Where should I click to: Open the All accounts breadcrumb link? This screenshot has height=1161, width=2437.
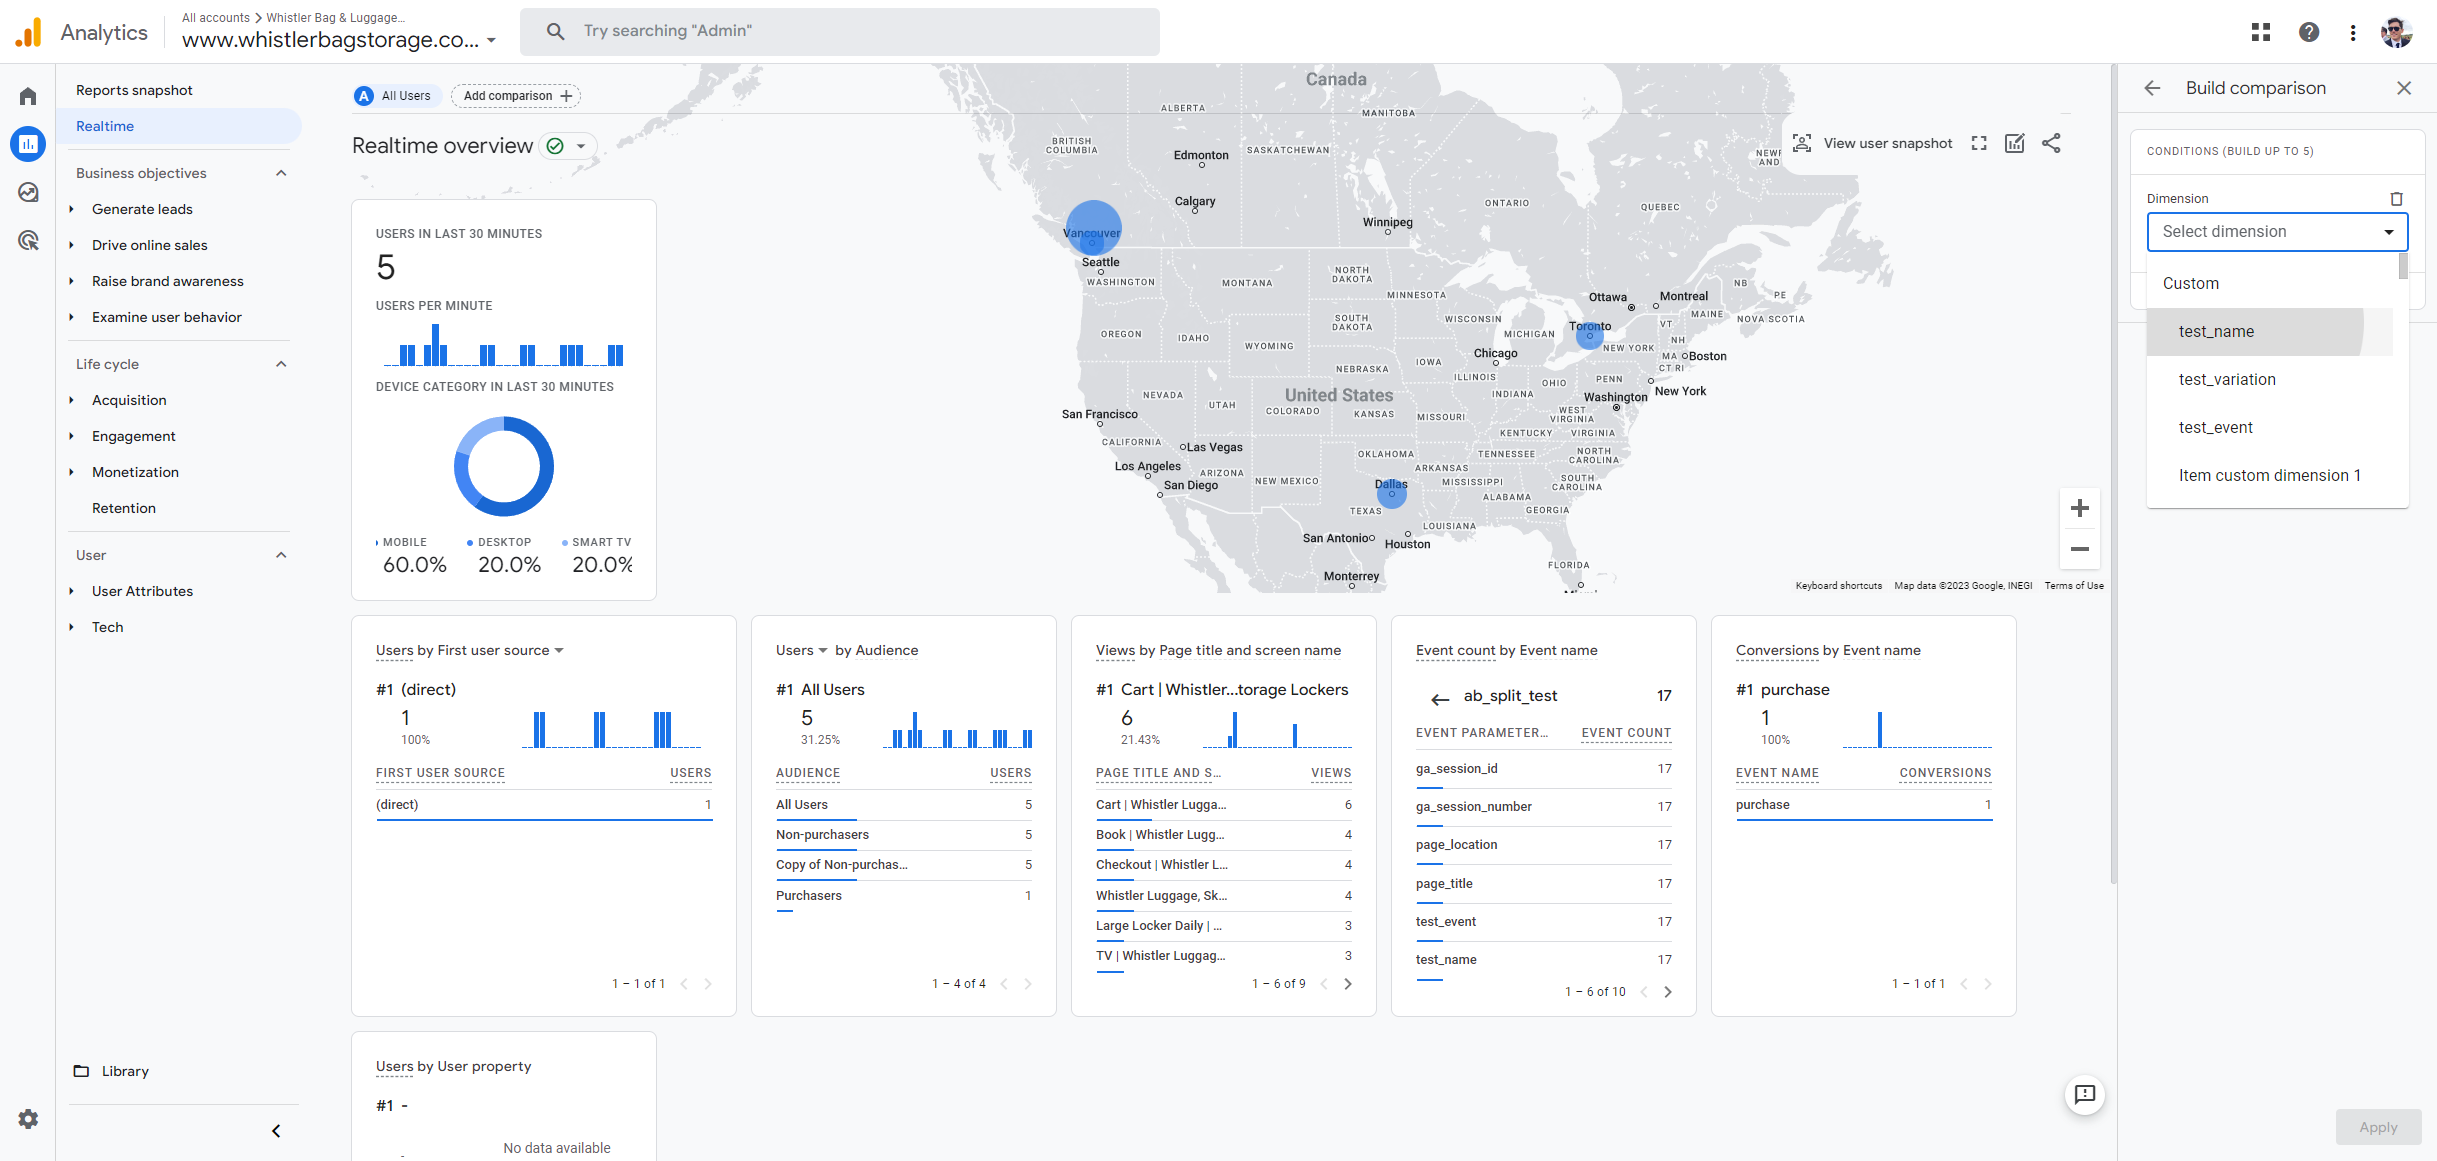[216, 18]
